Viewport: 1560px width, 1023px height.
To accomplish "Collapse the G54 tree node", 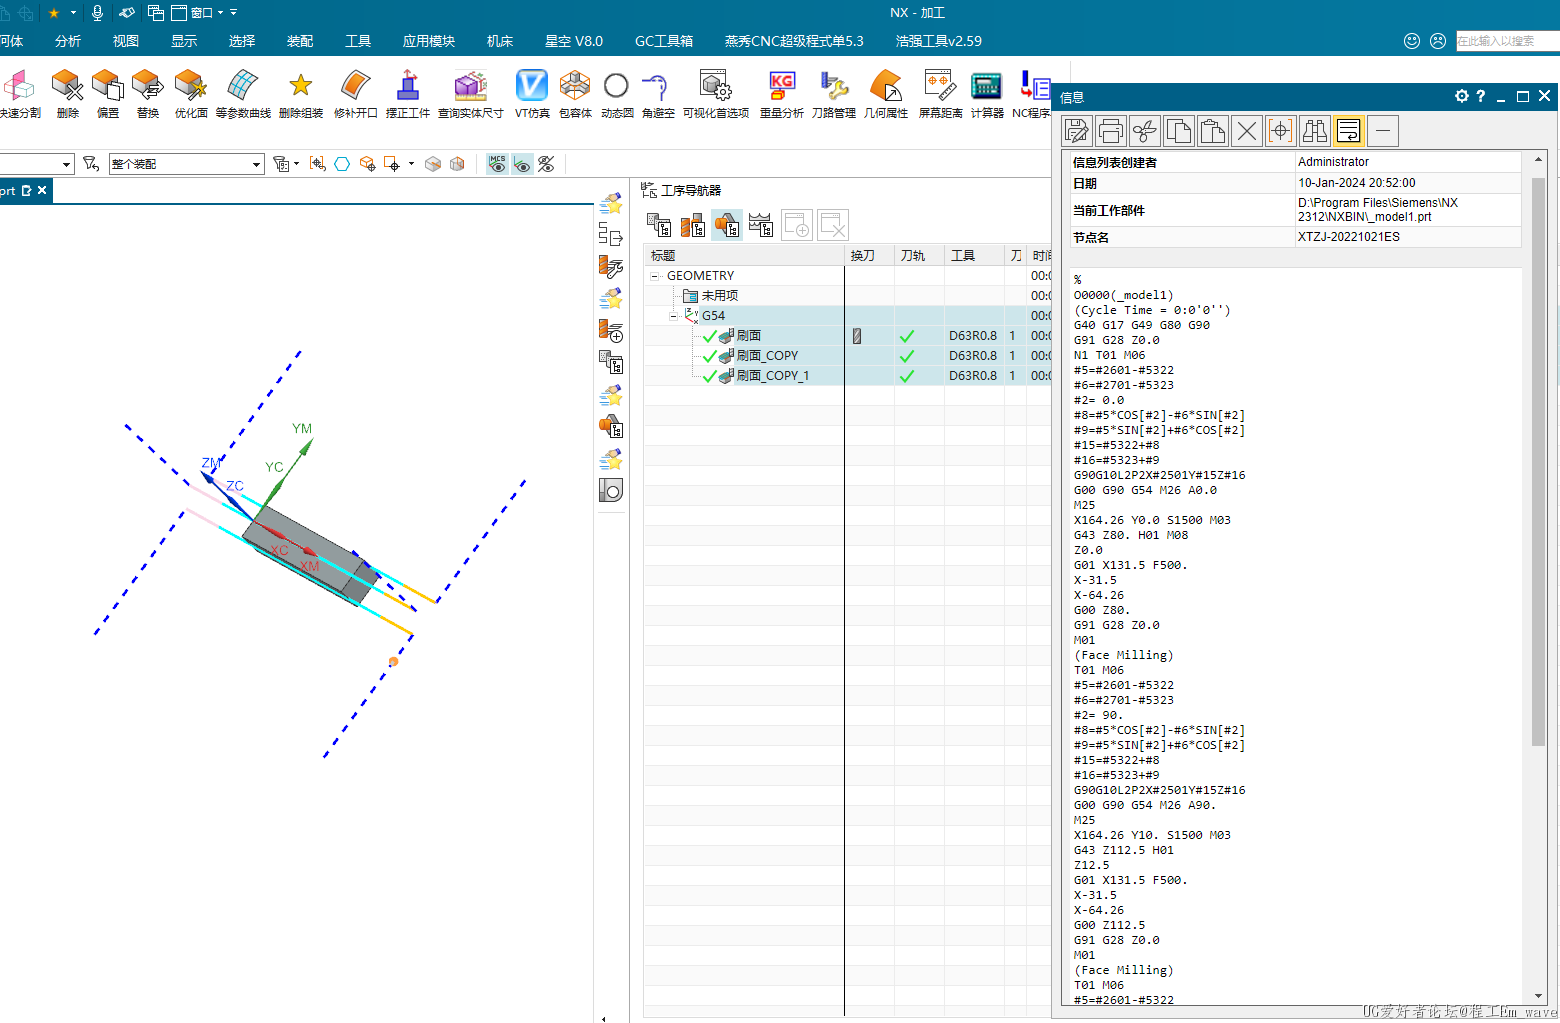I will pos(673,316).
